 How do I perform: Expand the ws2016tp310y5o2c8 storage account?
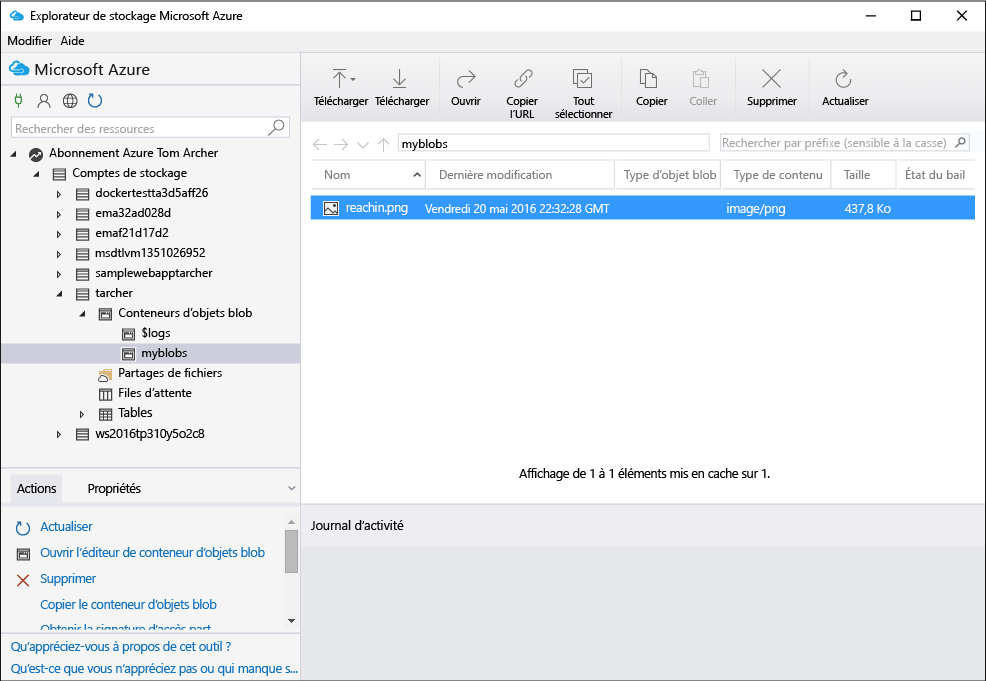pos(59,435)
